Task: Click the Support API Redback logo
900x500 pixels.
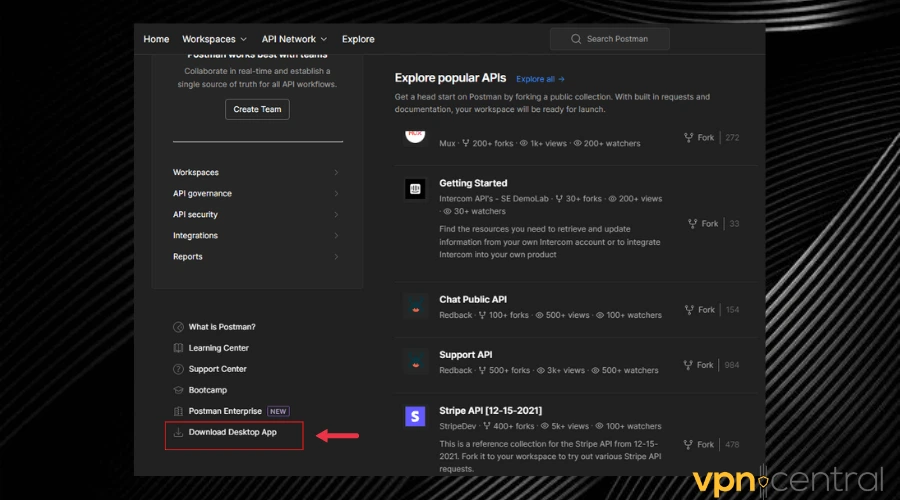Action: pos(415,362)
